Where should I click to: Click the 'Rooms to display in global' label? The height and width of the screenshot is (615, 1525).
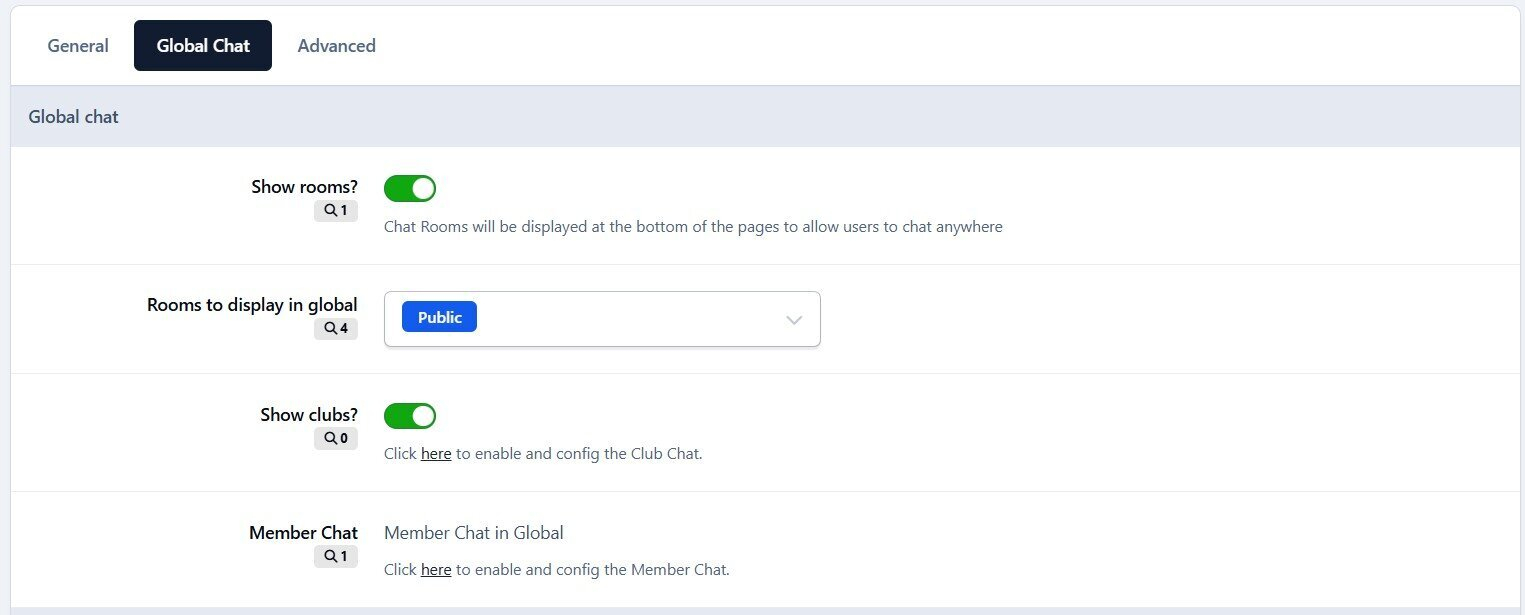pyautogui.click(x=252, y=305)
